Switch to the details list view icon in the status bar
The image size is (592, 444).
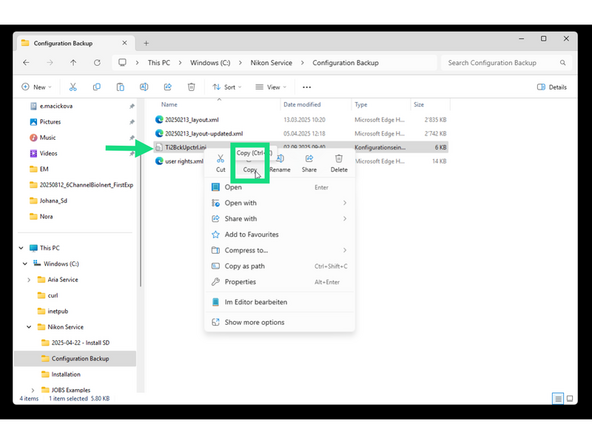tap(558, 398)
